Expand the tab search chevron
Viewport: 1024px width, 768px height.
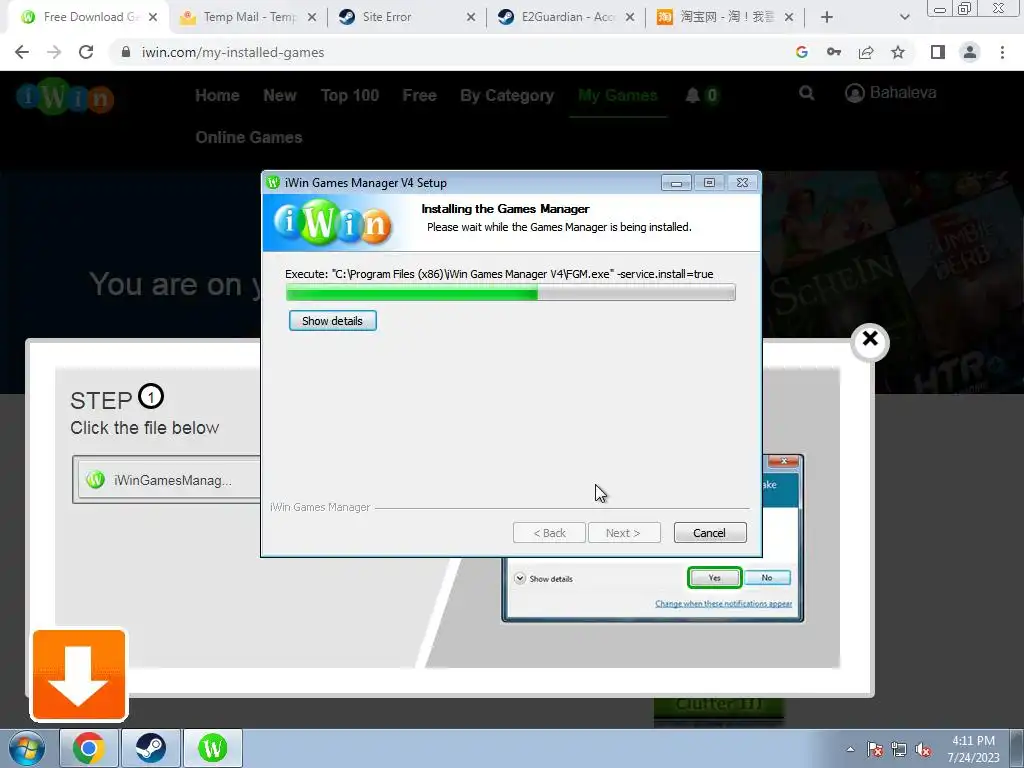point(904,17)
